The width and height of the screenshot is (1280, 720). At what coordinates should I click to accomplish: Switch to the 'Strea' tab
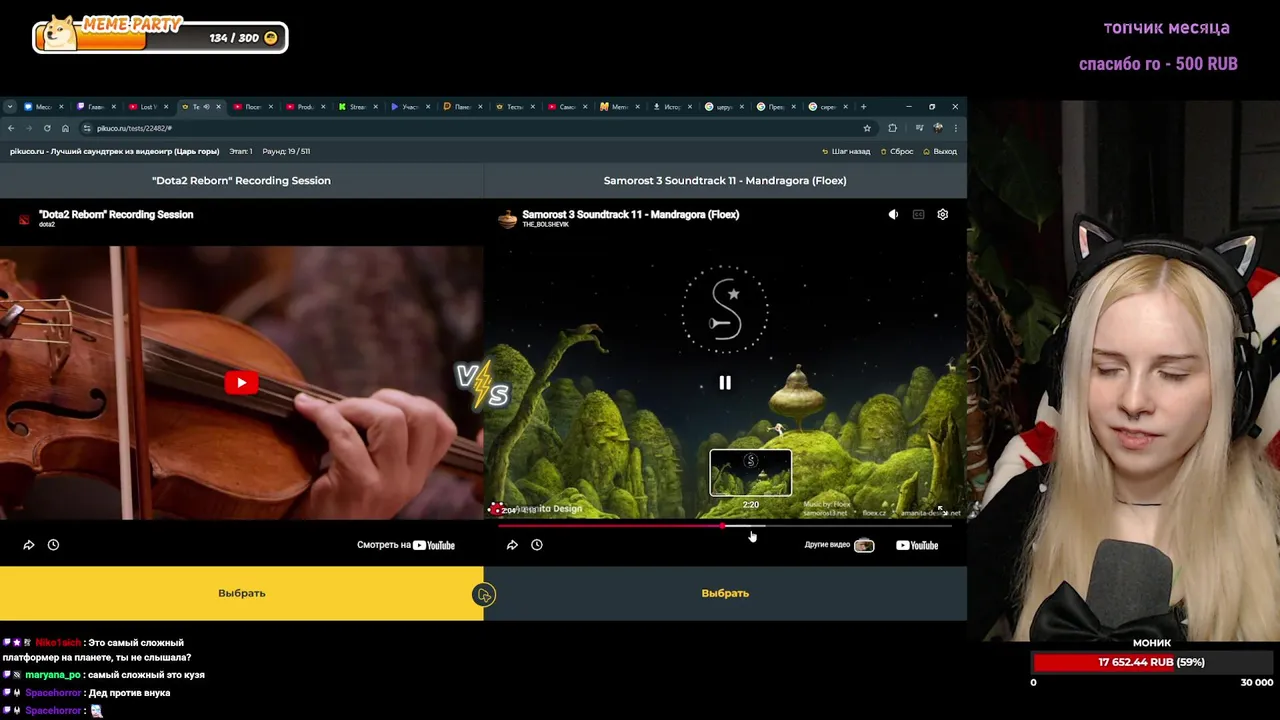tap(356, 107)
